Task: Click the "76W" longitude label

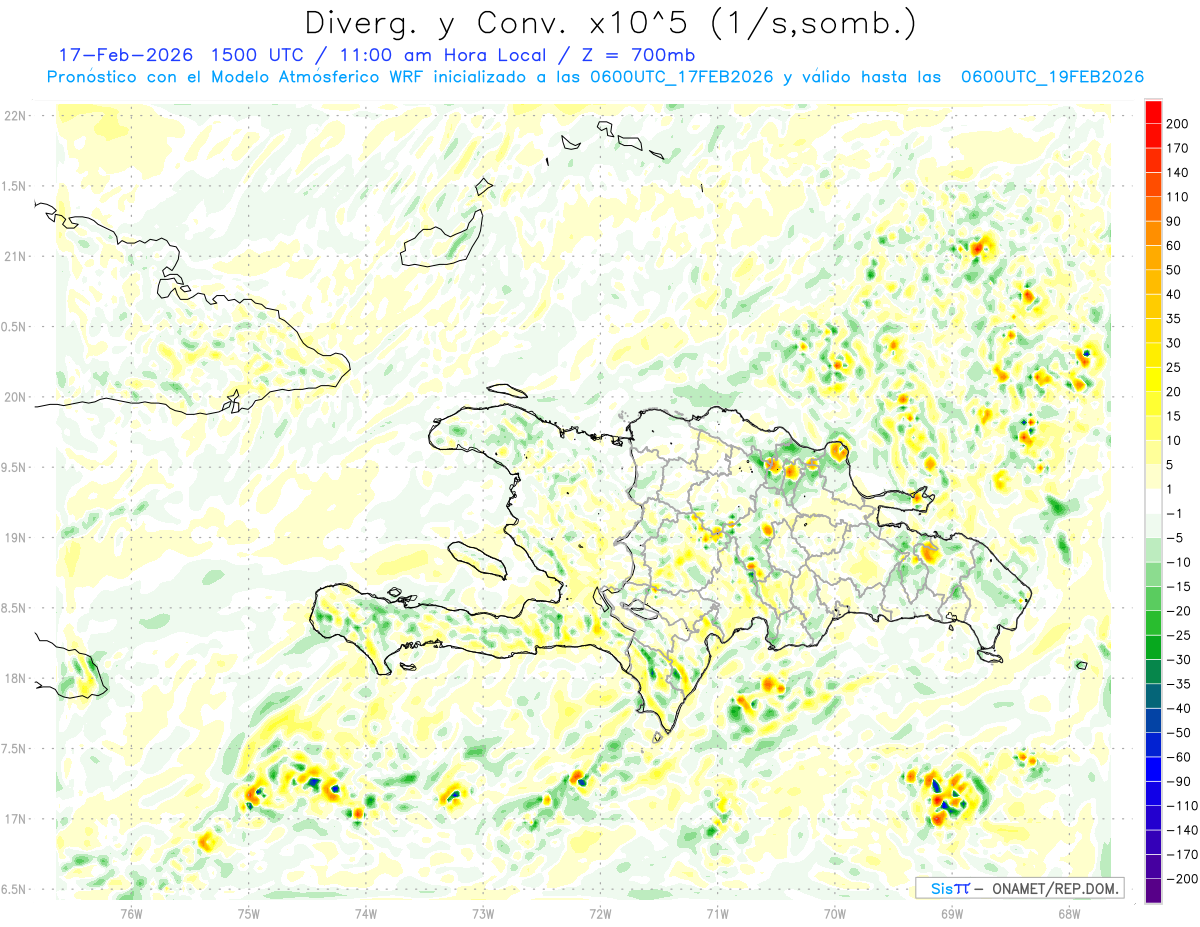Action: (x=131, y=915)
